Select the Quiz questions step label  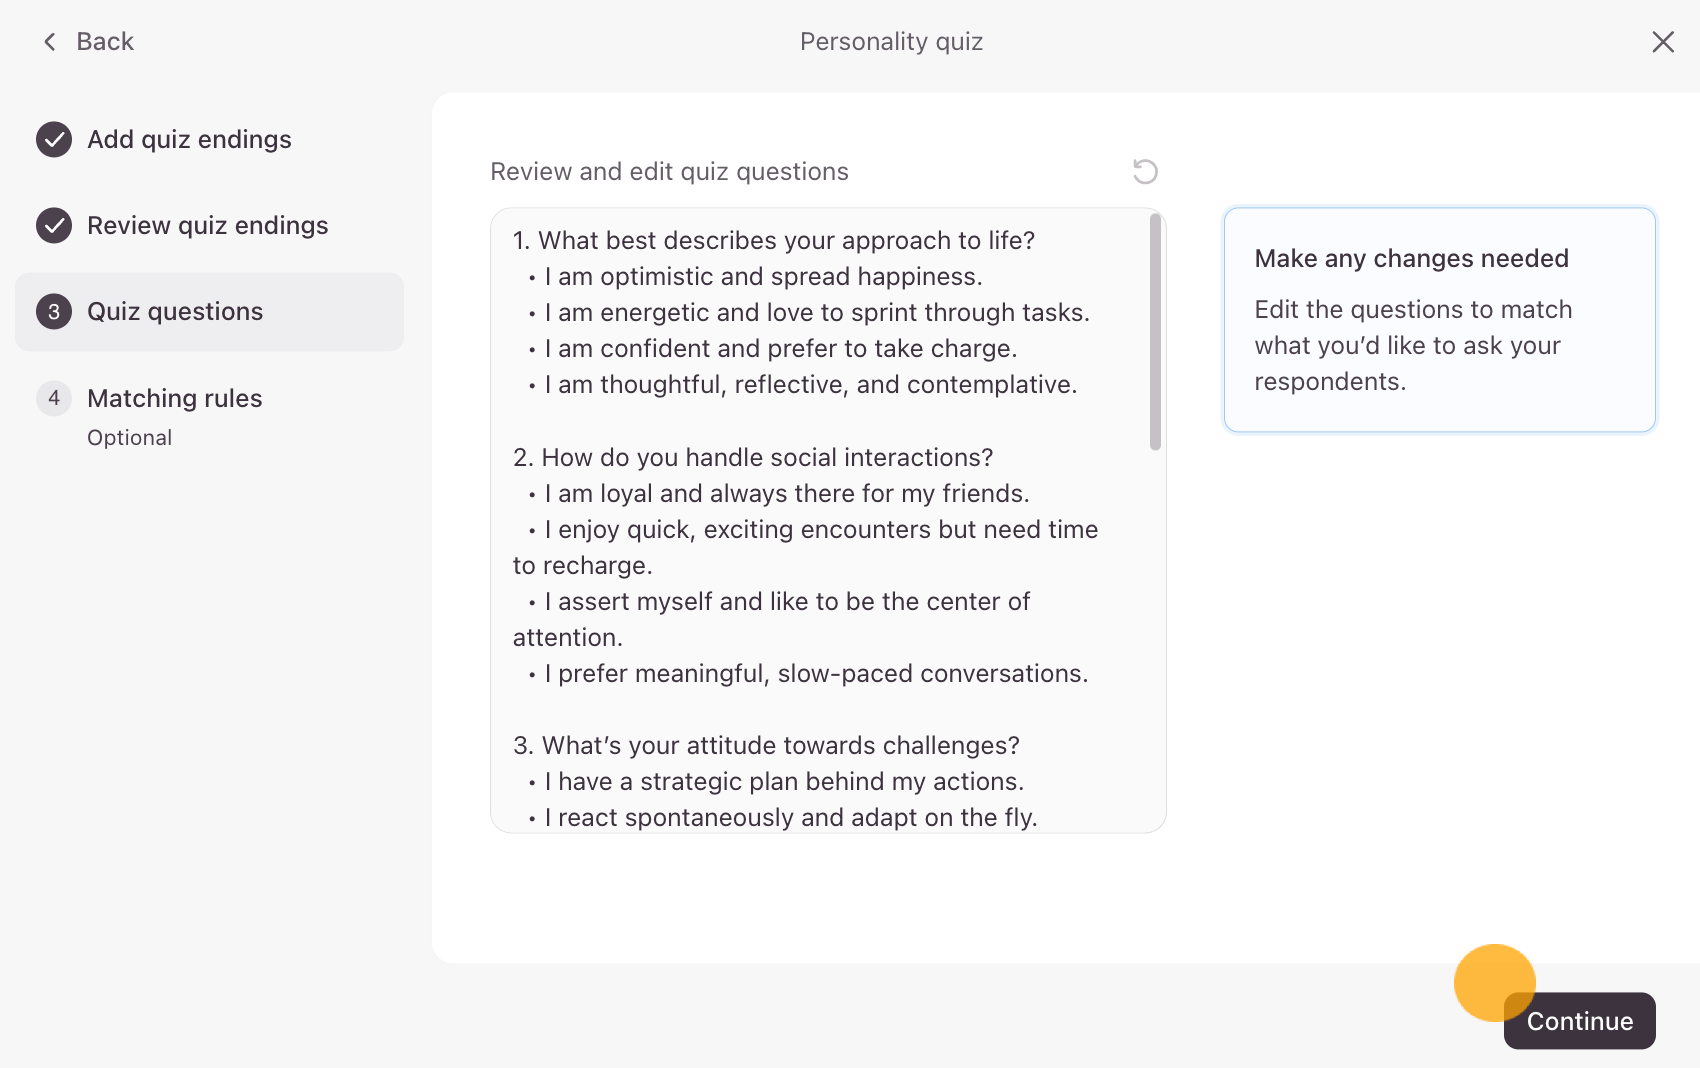tap(175, 312)
